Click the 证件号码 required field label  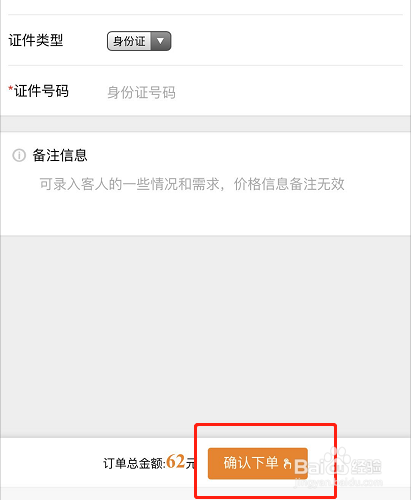(x=41, y=91)
